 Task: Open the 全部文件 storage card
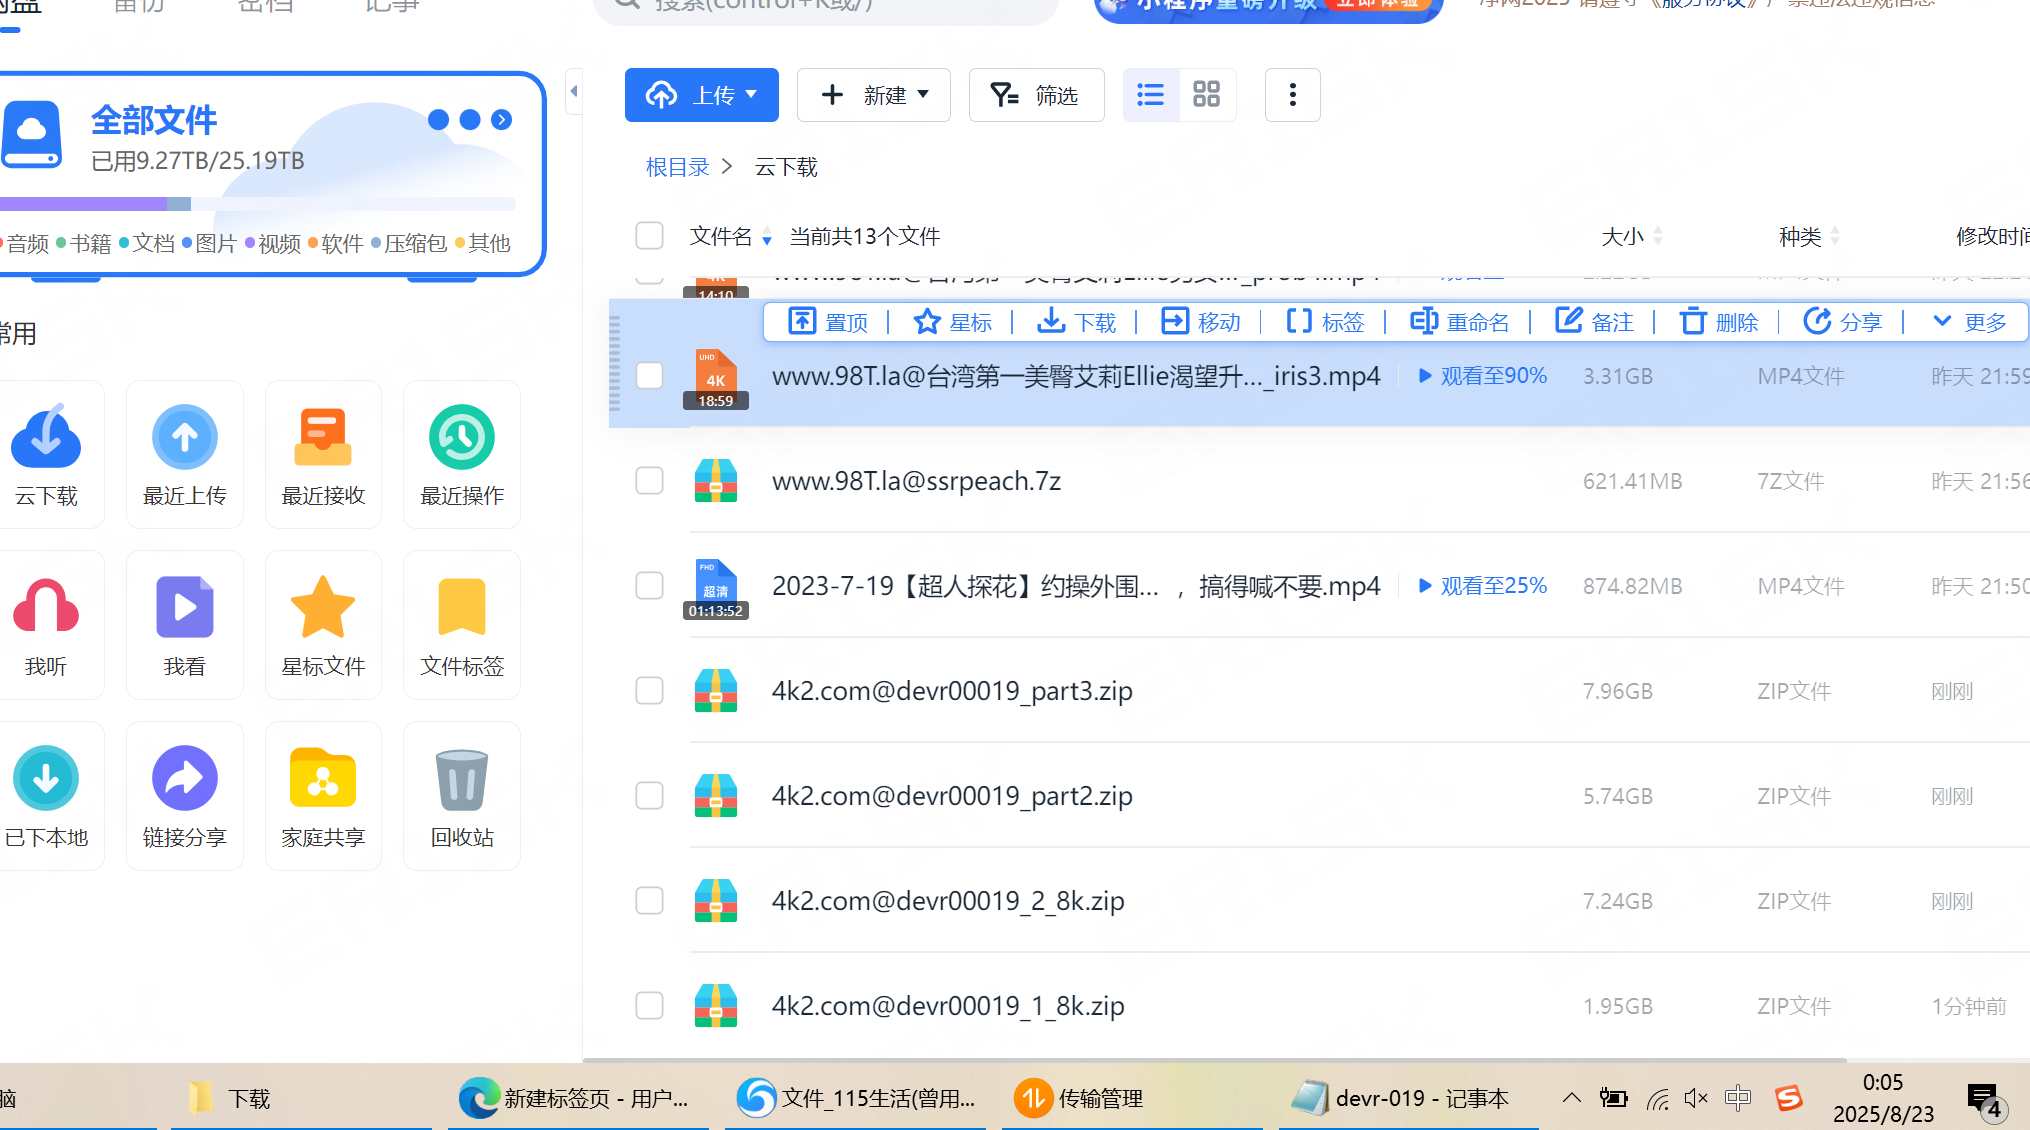271,173
